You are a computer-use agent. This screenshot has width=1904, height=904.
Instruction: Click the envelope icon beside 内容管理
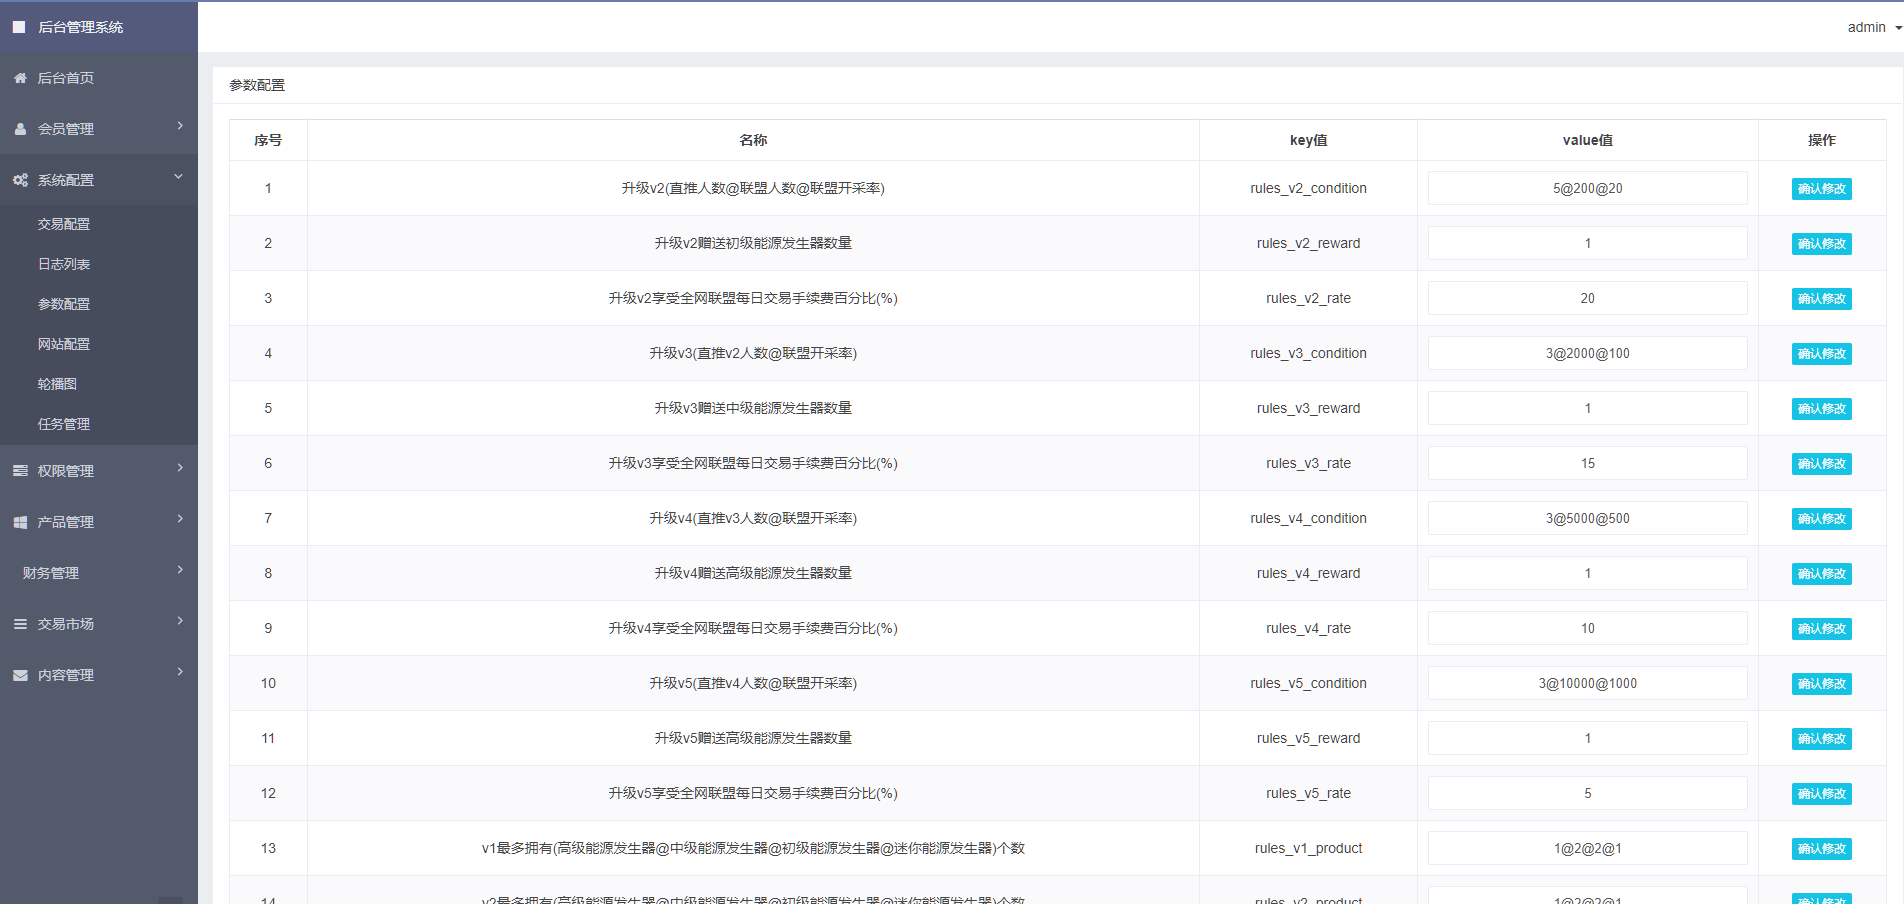pyautogui.click(x=20, y=675)
